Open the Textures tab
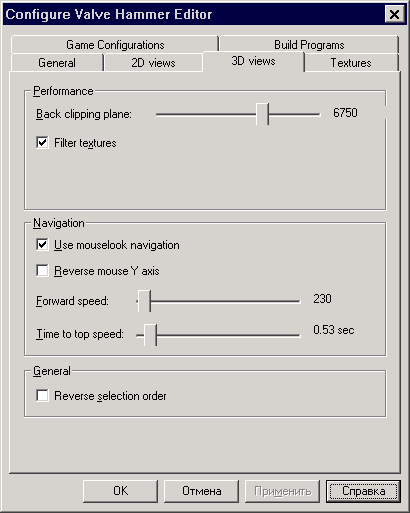 point(351,63)
